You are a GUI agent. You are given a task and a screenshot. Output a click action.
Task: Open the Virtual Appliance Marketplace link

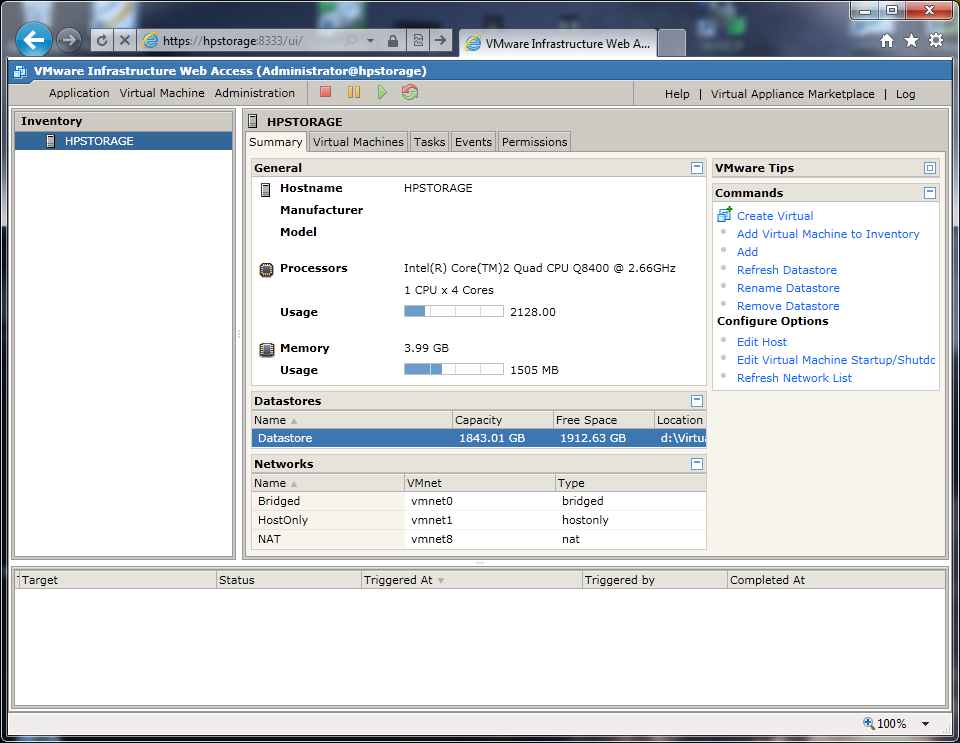pos(792,94)
